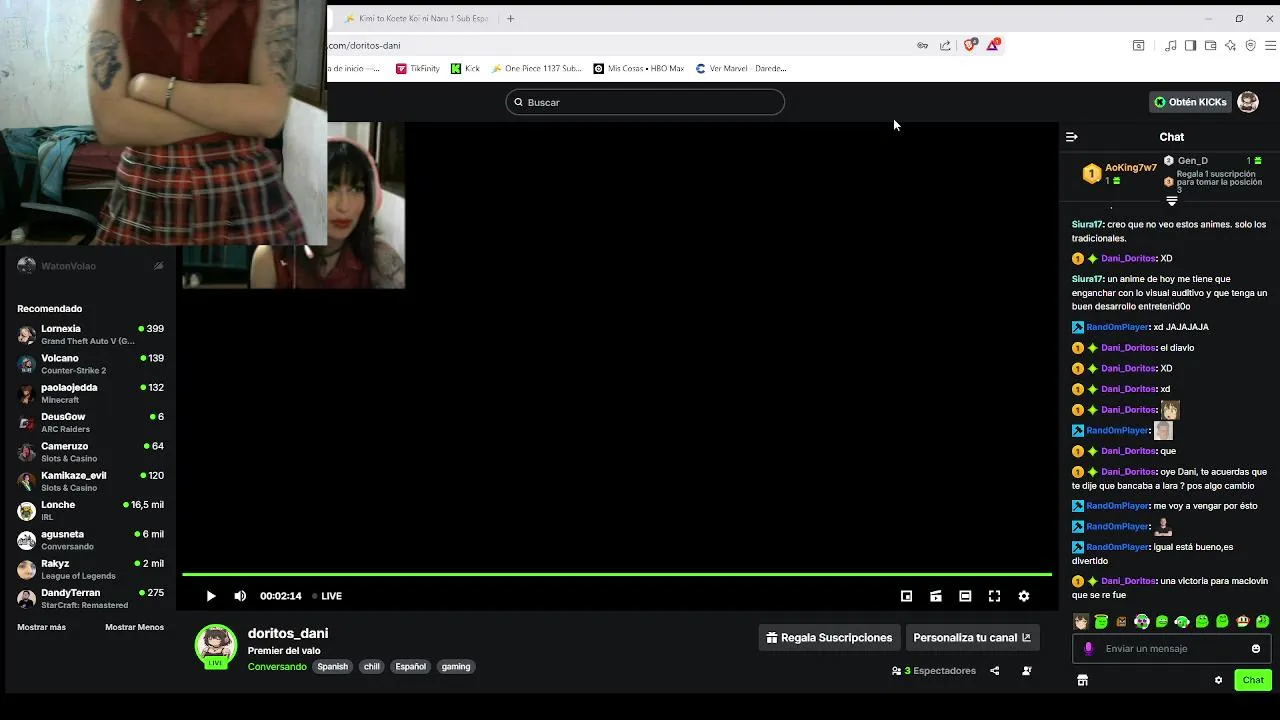Insert the brown angry box emote
The height and width of the screenshot is (720, 1280).
1121,622
